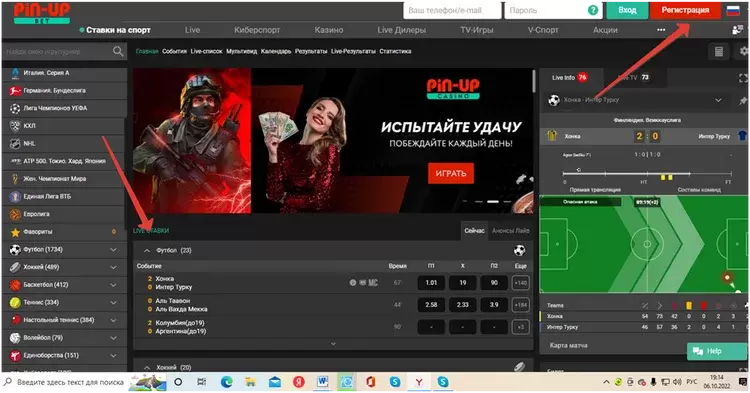Click the volume icon in system tray
750x393 pixels.
677,382
